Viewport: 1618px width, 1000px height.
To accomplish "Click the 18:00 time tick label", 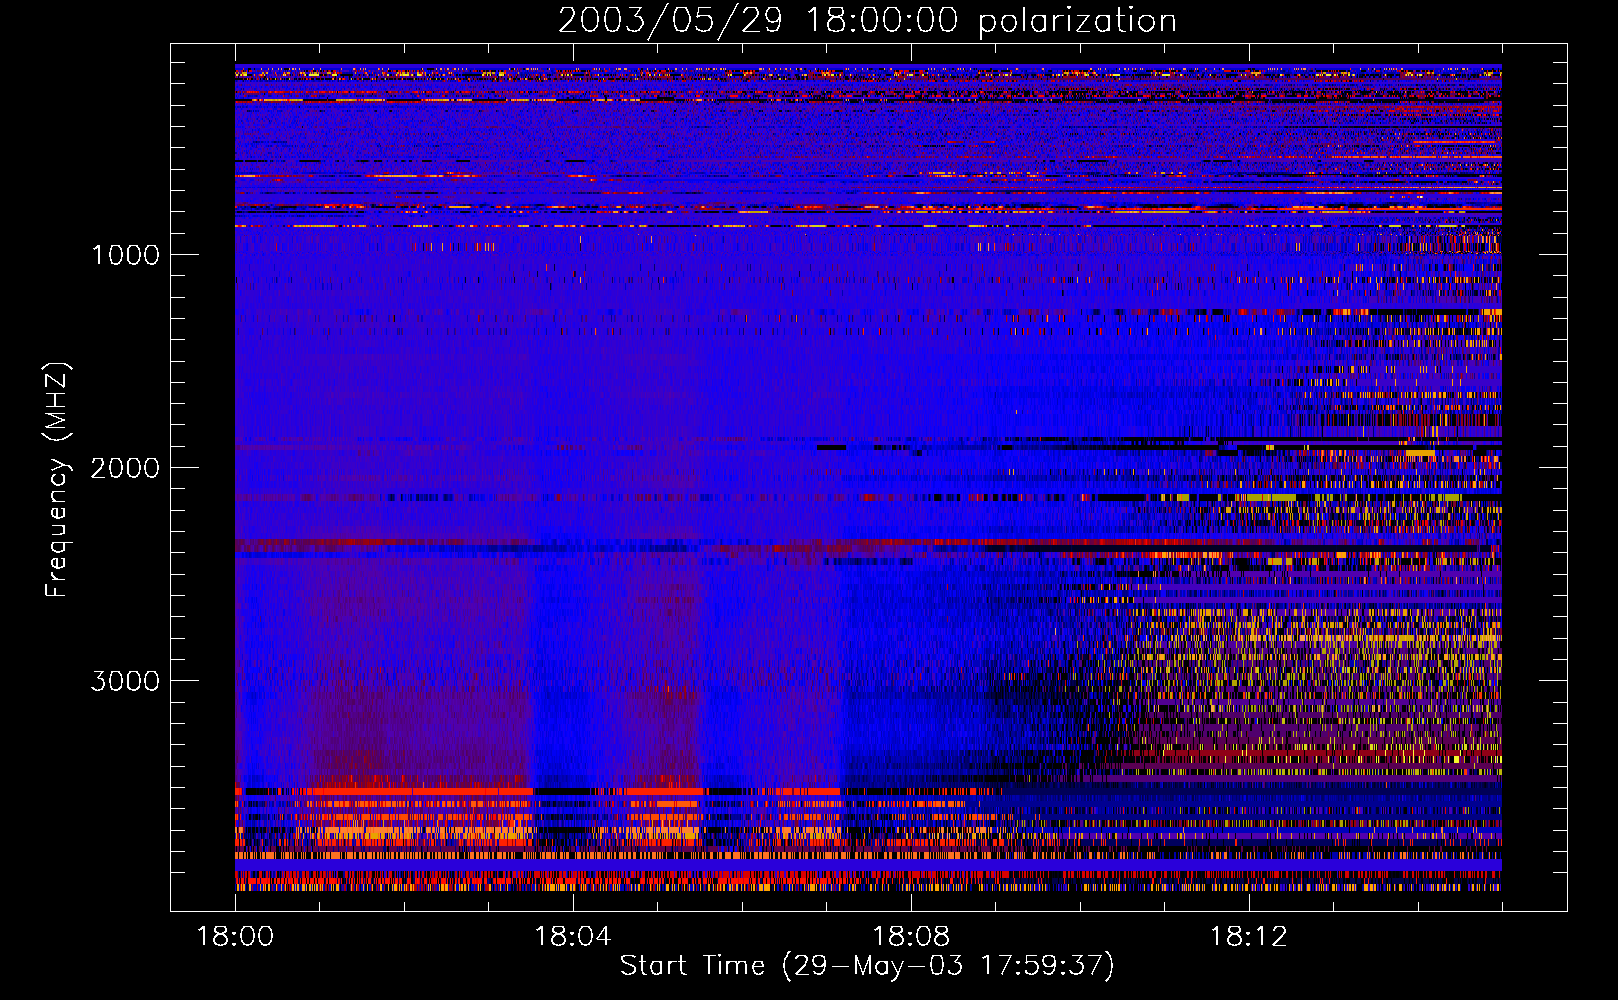I will point(235,937).
